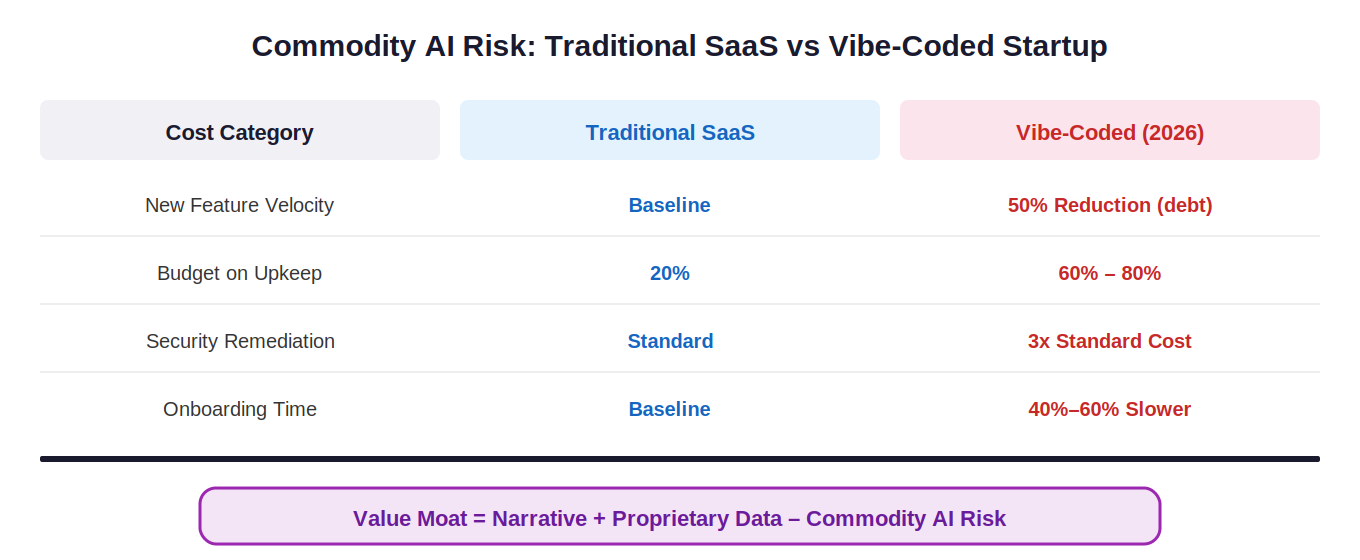
Task: Select the Cost Category column header
Action: coord(239,132)
